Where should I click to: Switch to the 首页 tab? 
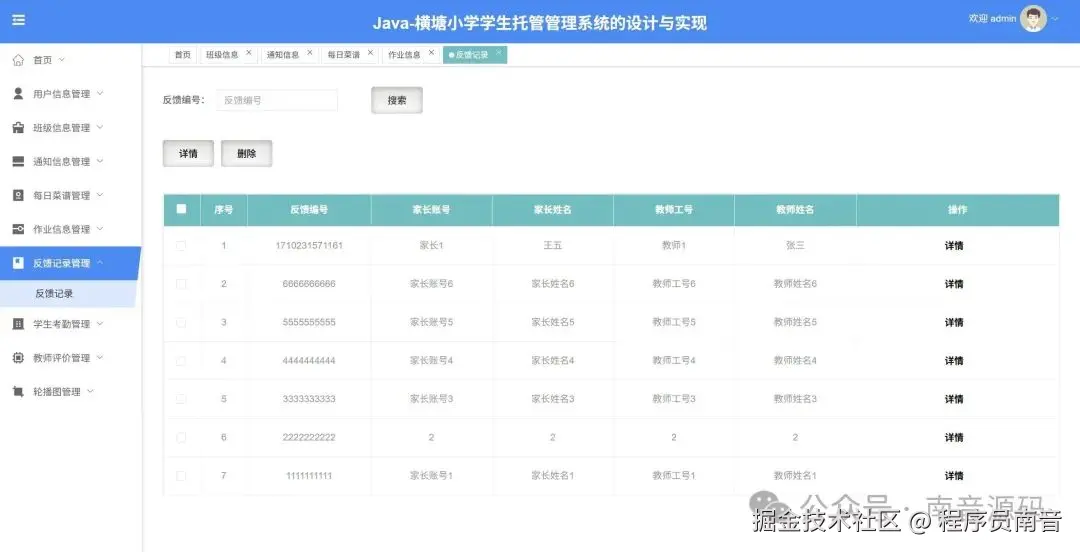[183, 55]
